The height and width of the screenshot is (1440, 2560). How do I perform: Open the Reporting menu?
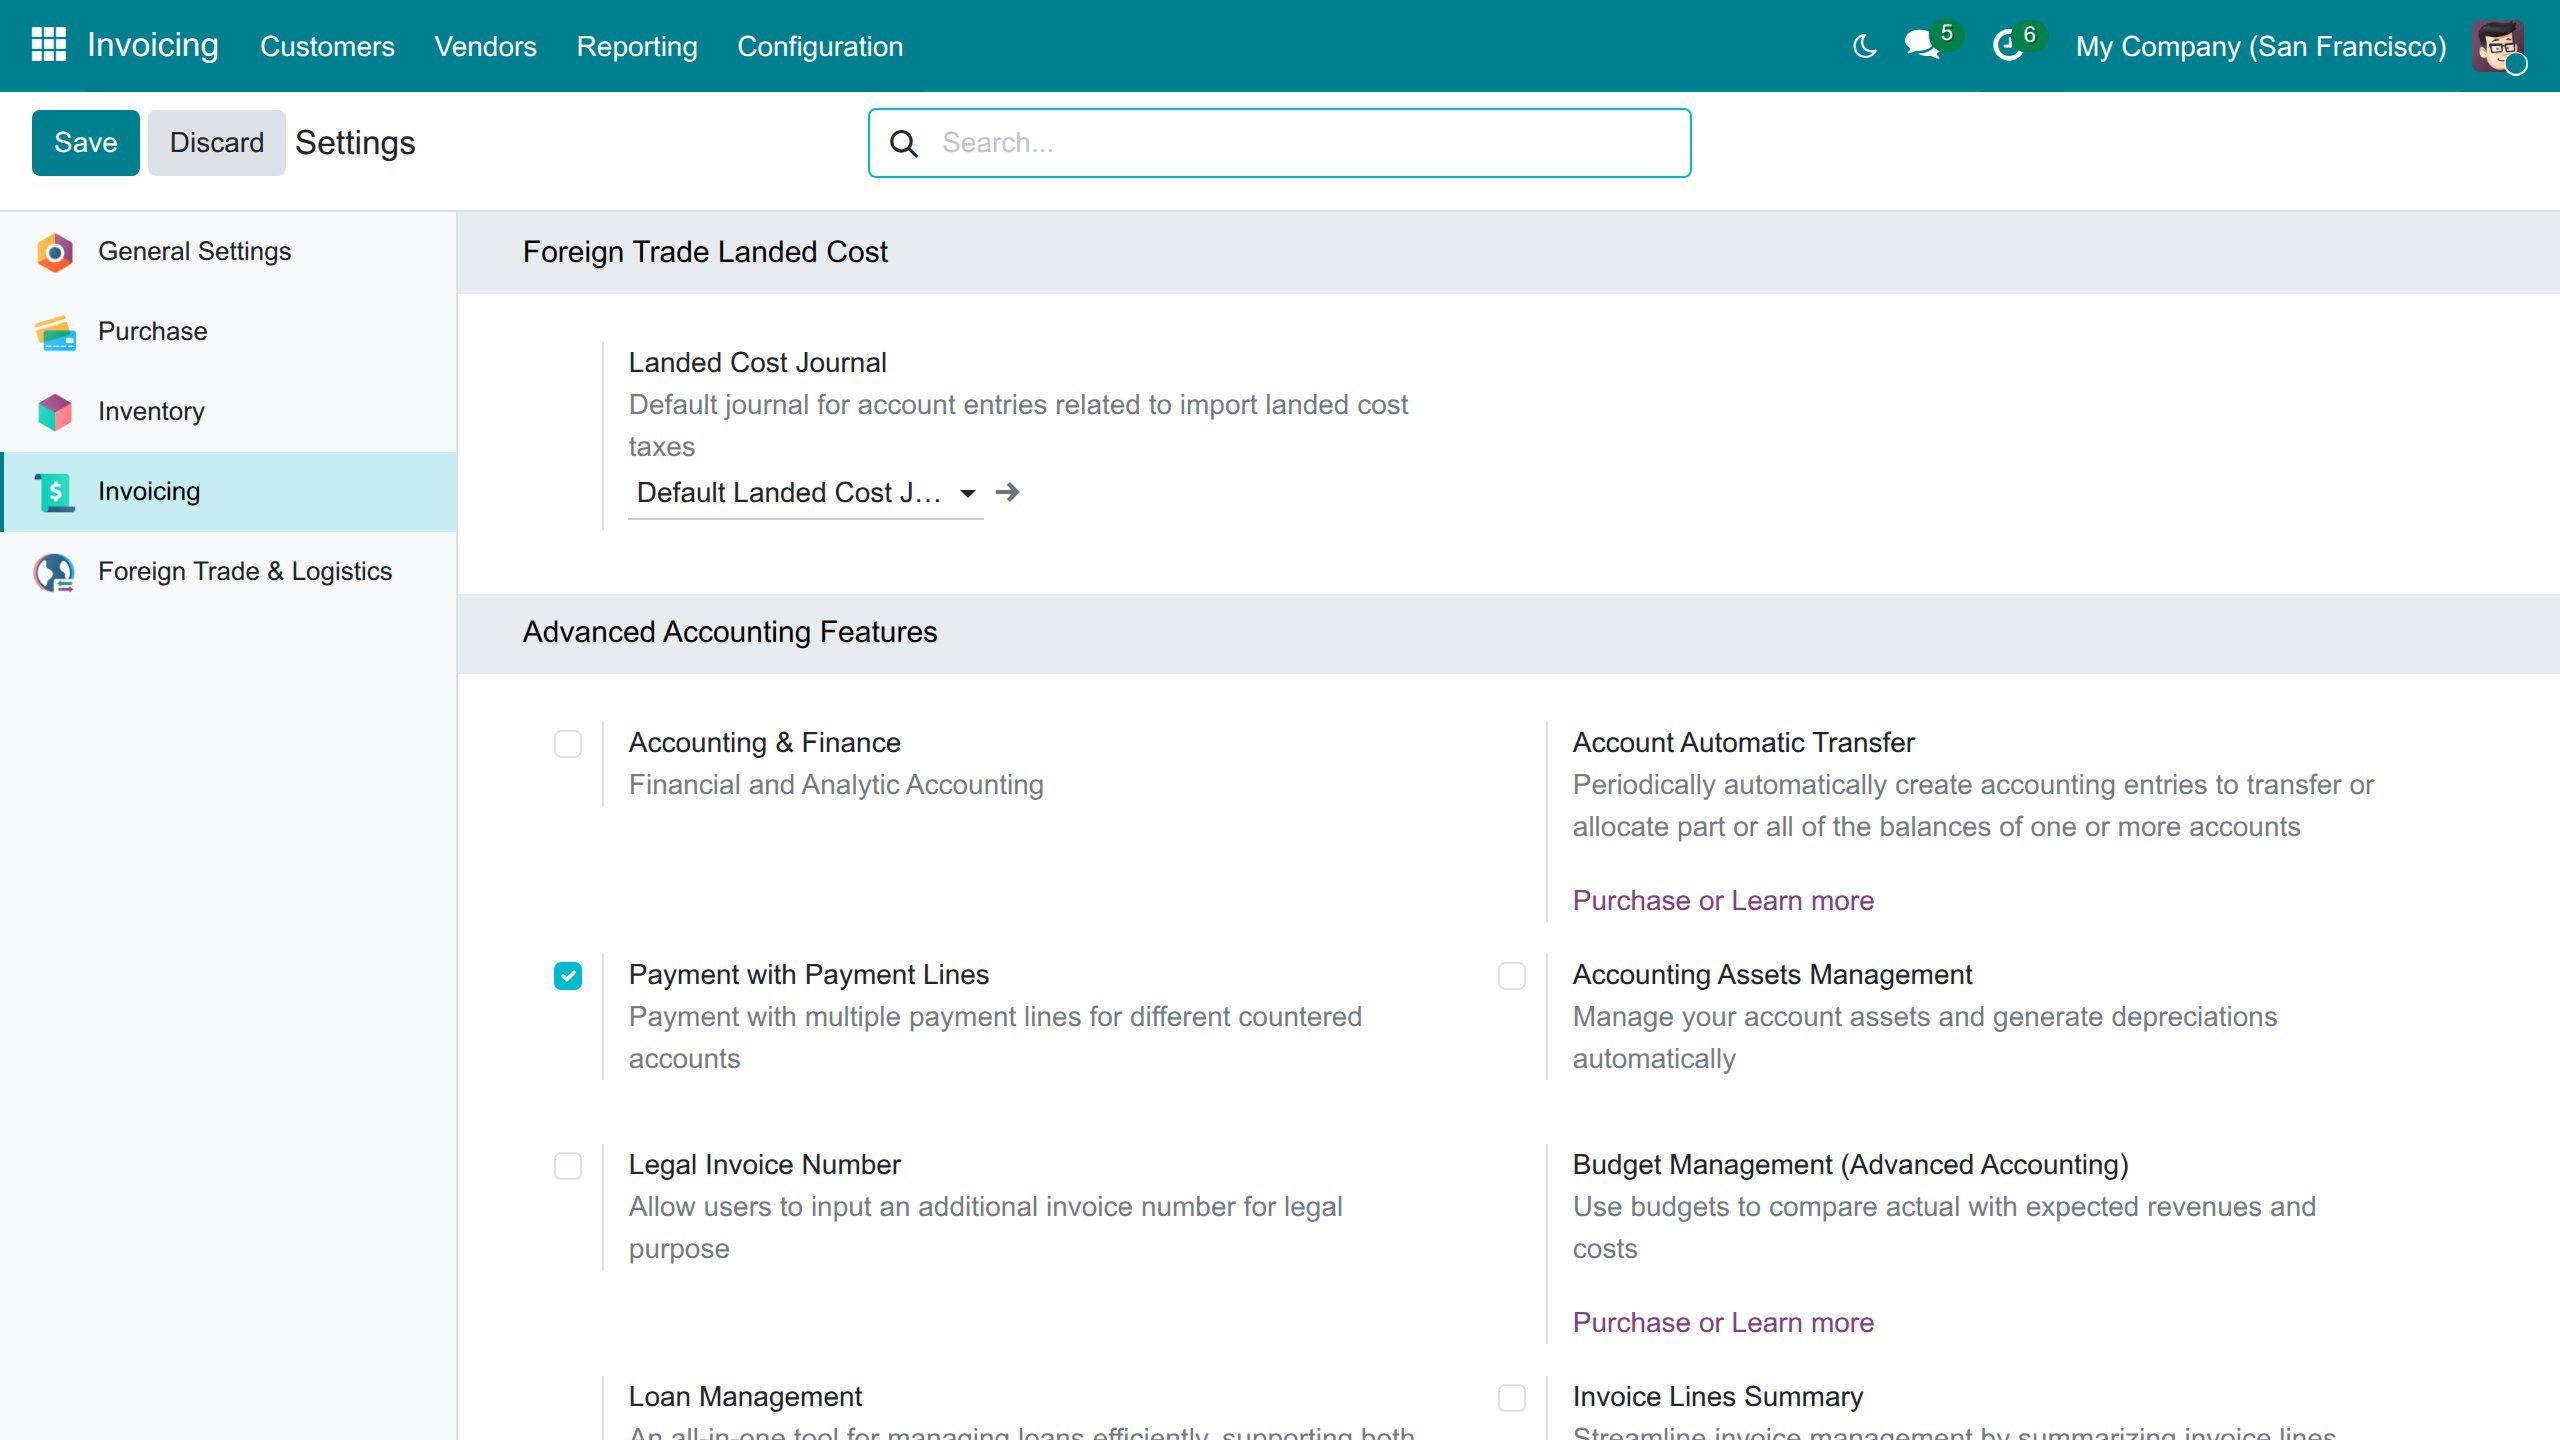click(637, 46)
